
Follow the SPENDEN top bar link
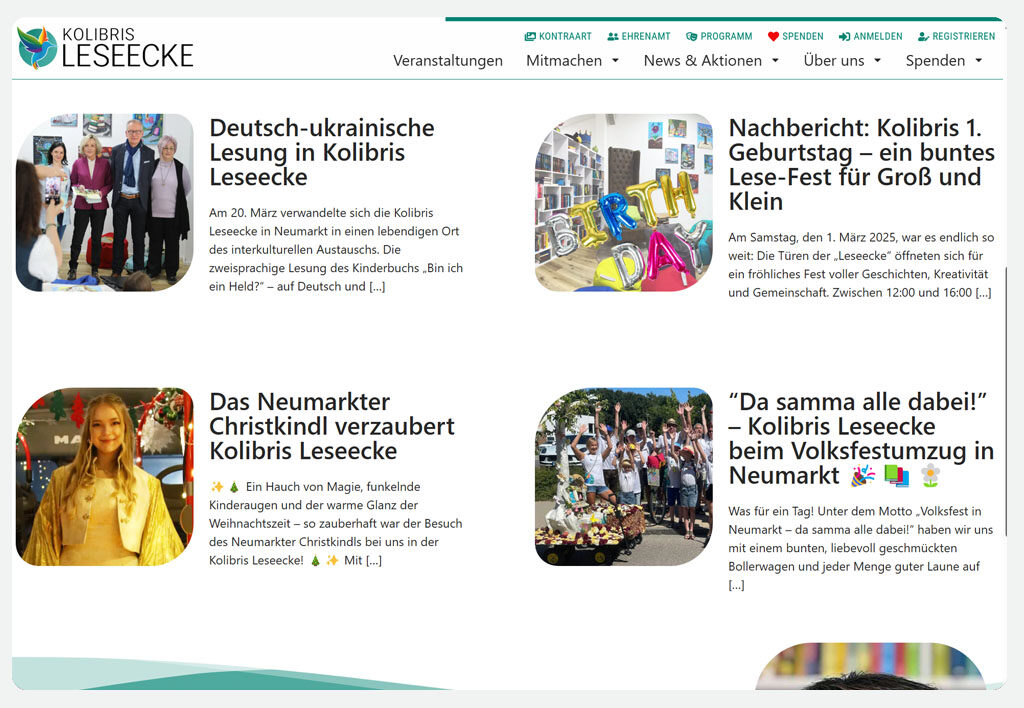(x=803, y=37)
